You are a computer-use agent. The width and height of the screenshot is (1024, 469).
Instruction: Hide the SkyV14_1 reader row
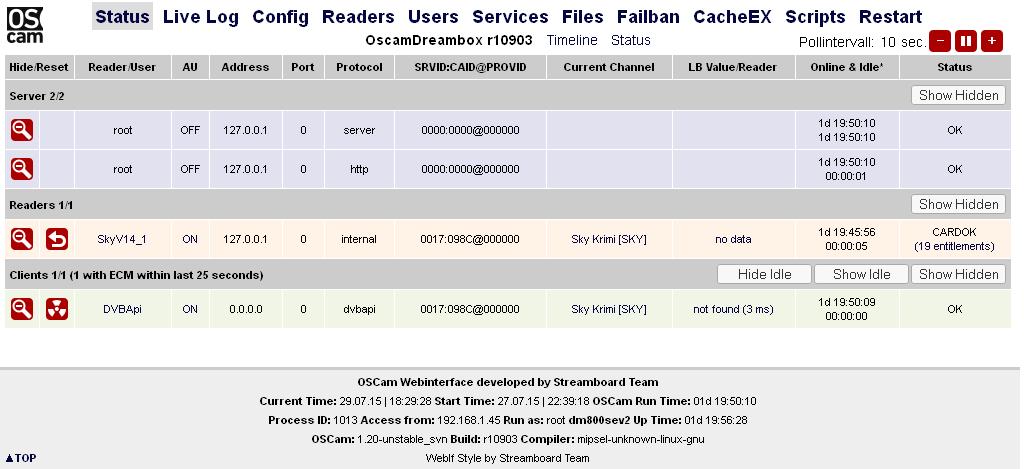pos(22,239)
